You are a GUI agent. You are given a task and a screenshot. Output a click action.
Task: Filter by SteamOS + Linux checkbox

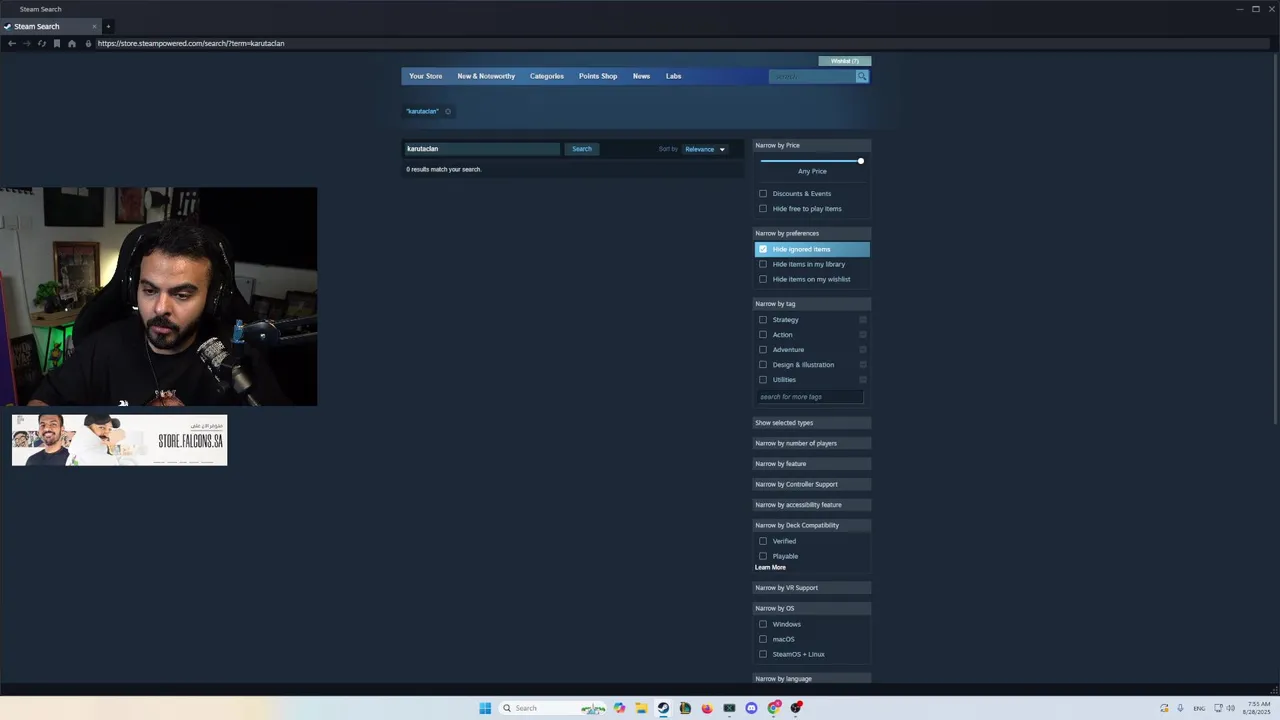pyautogui.click(x=763, y=654)
